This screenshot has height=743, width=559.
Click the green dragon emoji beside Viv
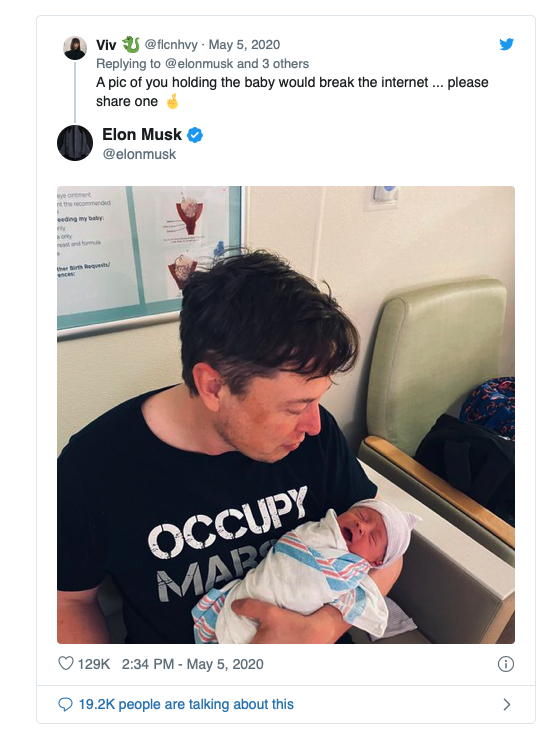[x=131, y=45]
